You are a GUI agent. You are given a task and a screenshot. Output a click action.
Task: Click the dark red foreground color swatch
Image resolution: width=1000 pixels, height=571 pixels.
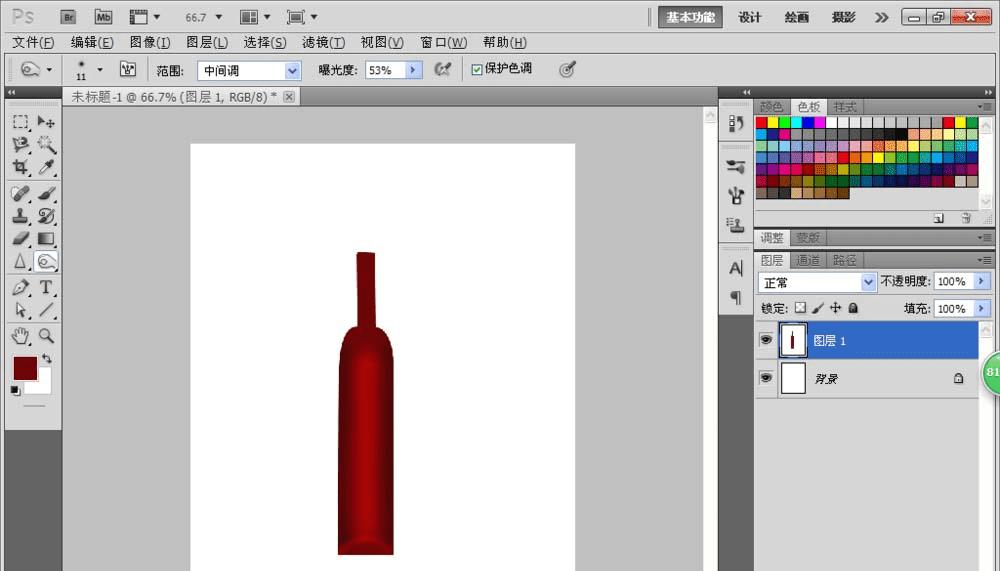24,368
